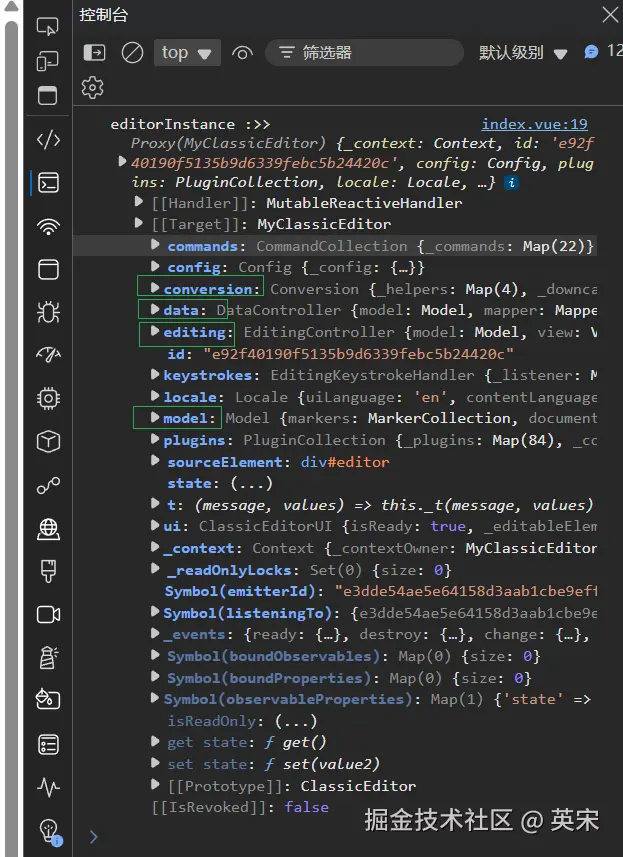Click the blue info badge after Locale
This screenshot has height=857, width=623.
(x=512, y=183)
